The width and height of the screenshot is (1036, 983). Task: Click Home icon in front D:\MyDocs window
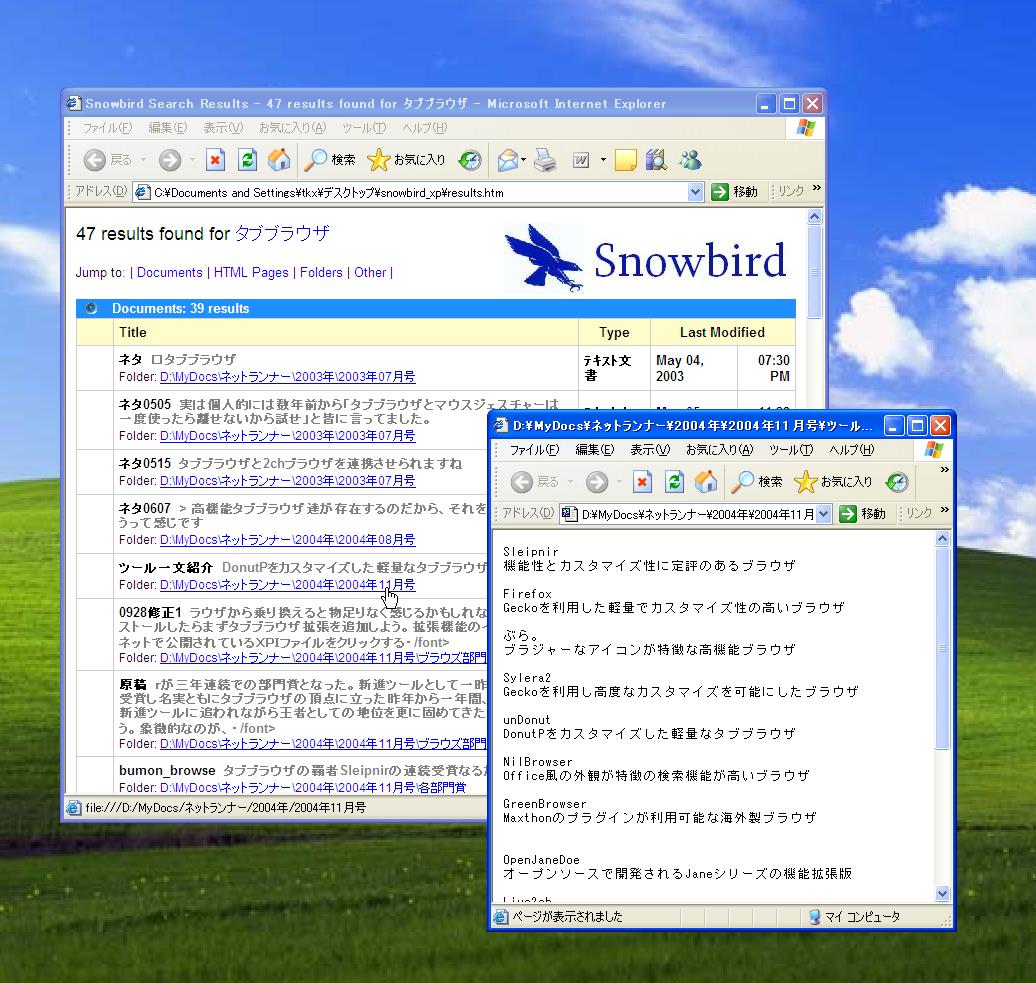pos(706,482)
